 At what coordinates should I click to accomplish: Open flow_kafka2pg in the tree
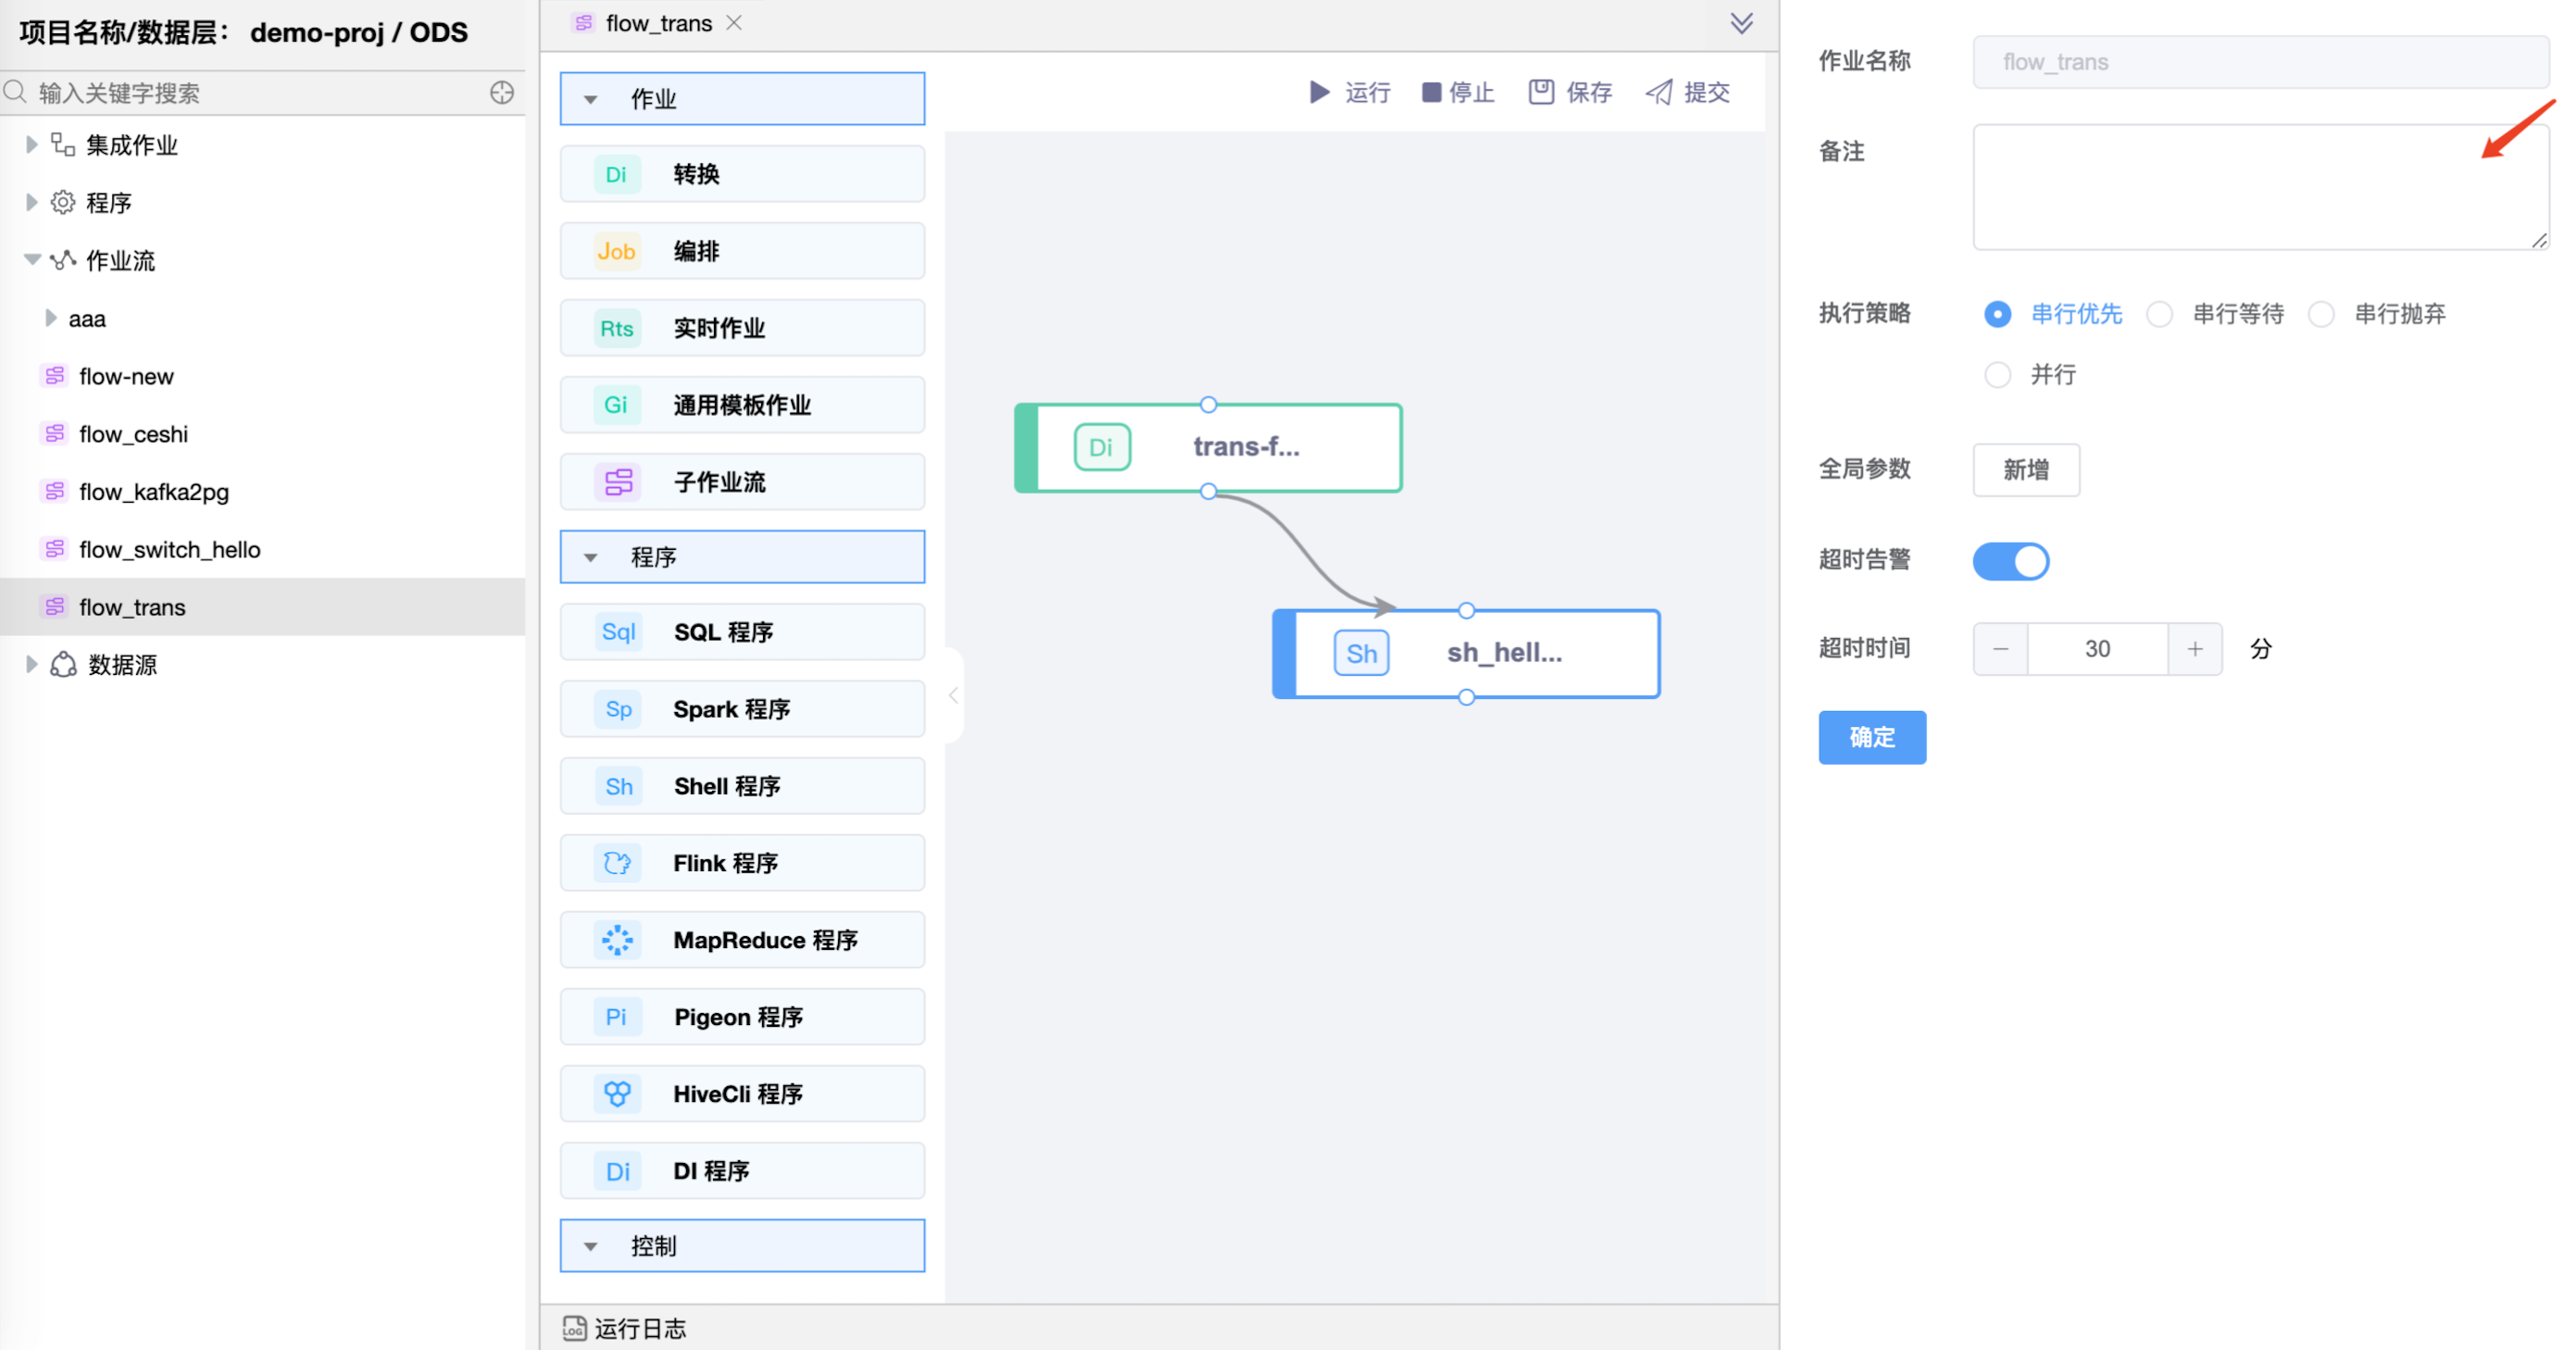pyautogui.click(x=154, y=492)
